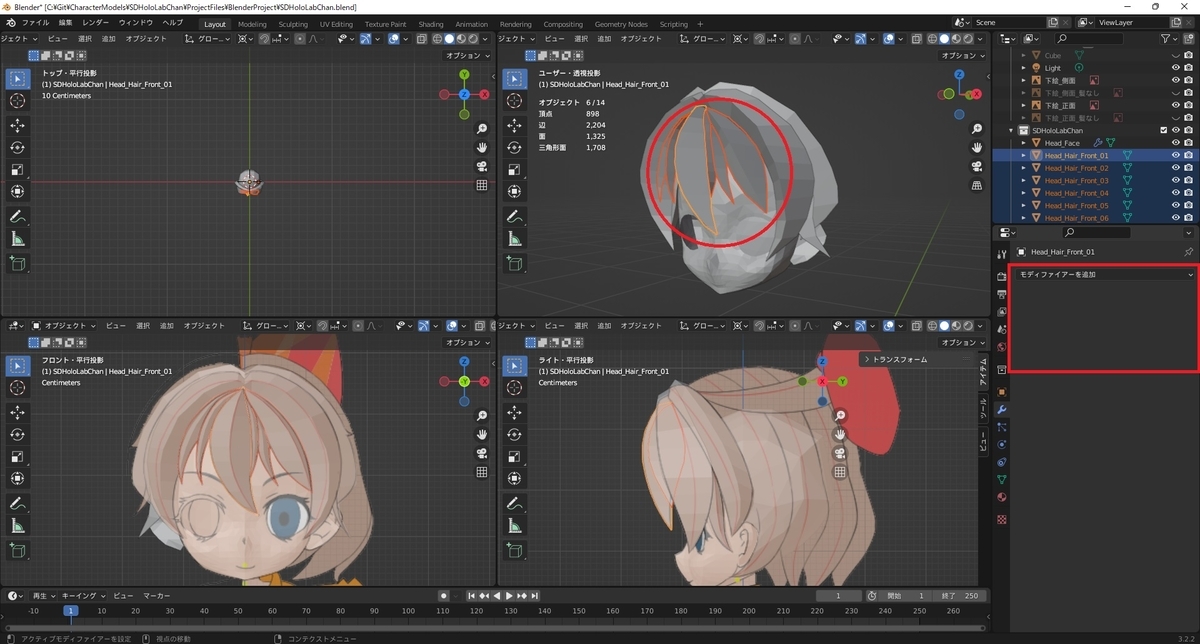Viewport: 1200px width, 644px height.
Task: Select the Rotate tool in top orthographic viewport
Action: coord(18,147)
